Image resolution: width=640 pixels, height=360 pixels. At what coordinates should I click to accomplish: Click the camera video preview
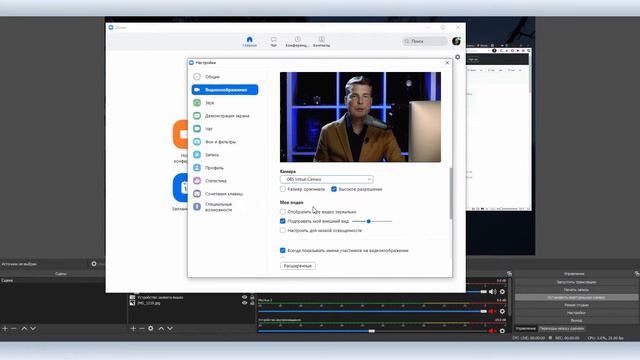(x=360, y=117)
